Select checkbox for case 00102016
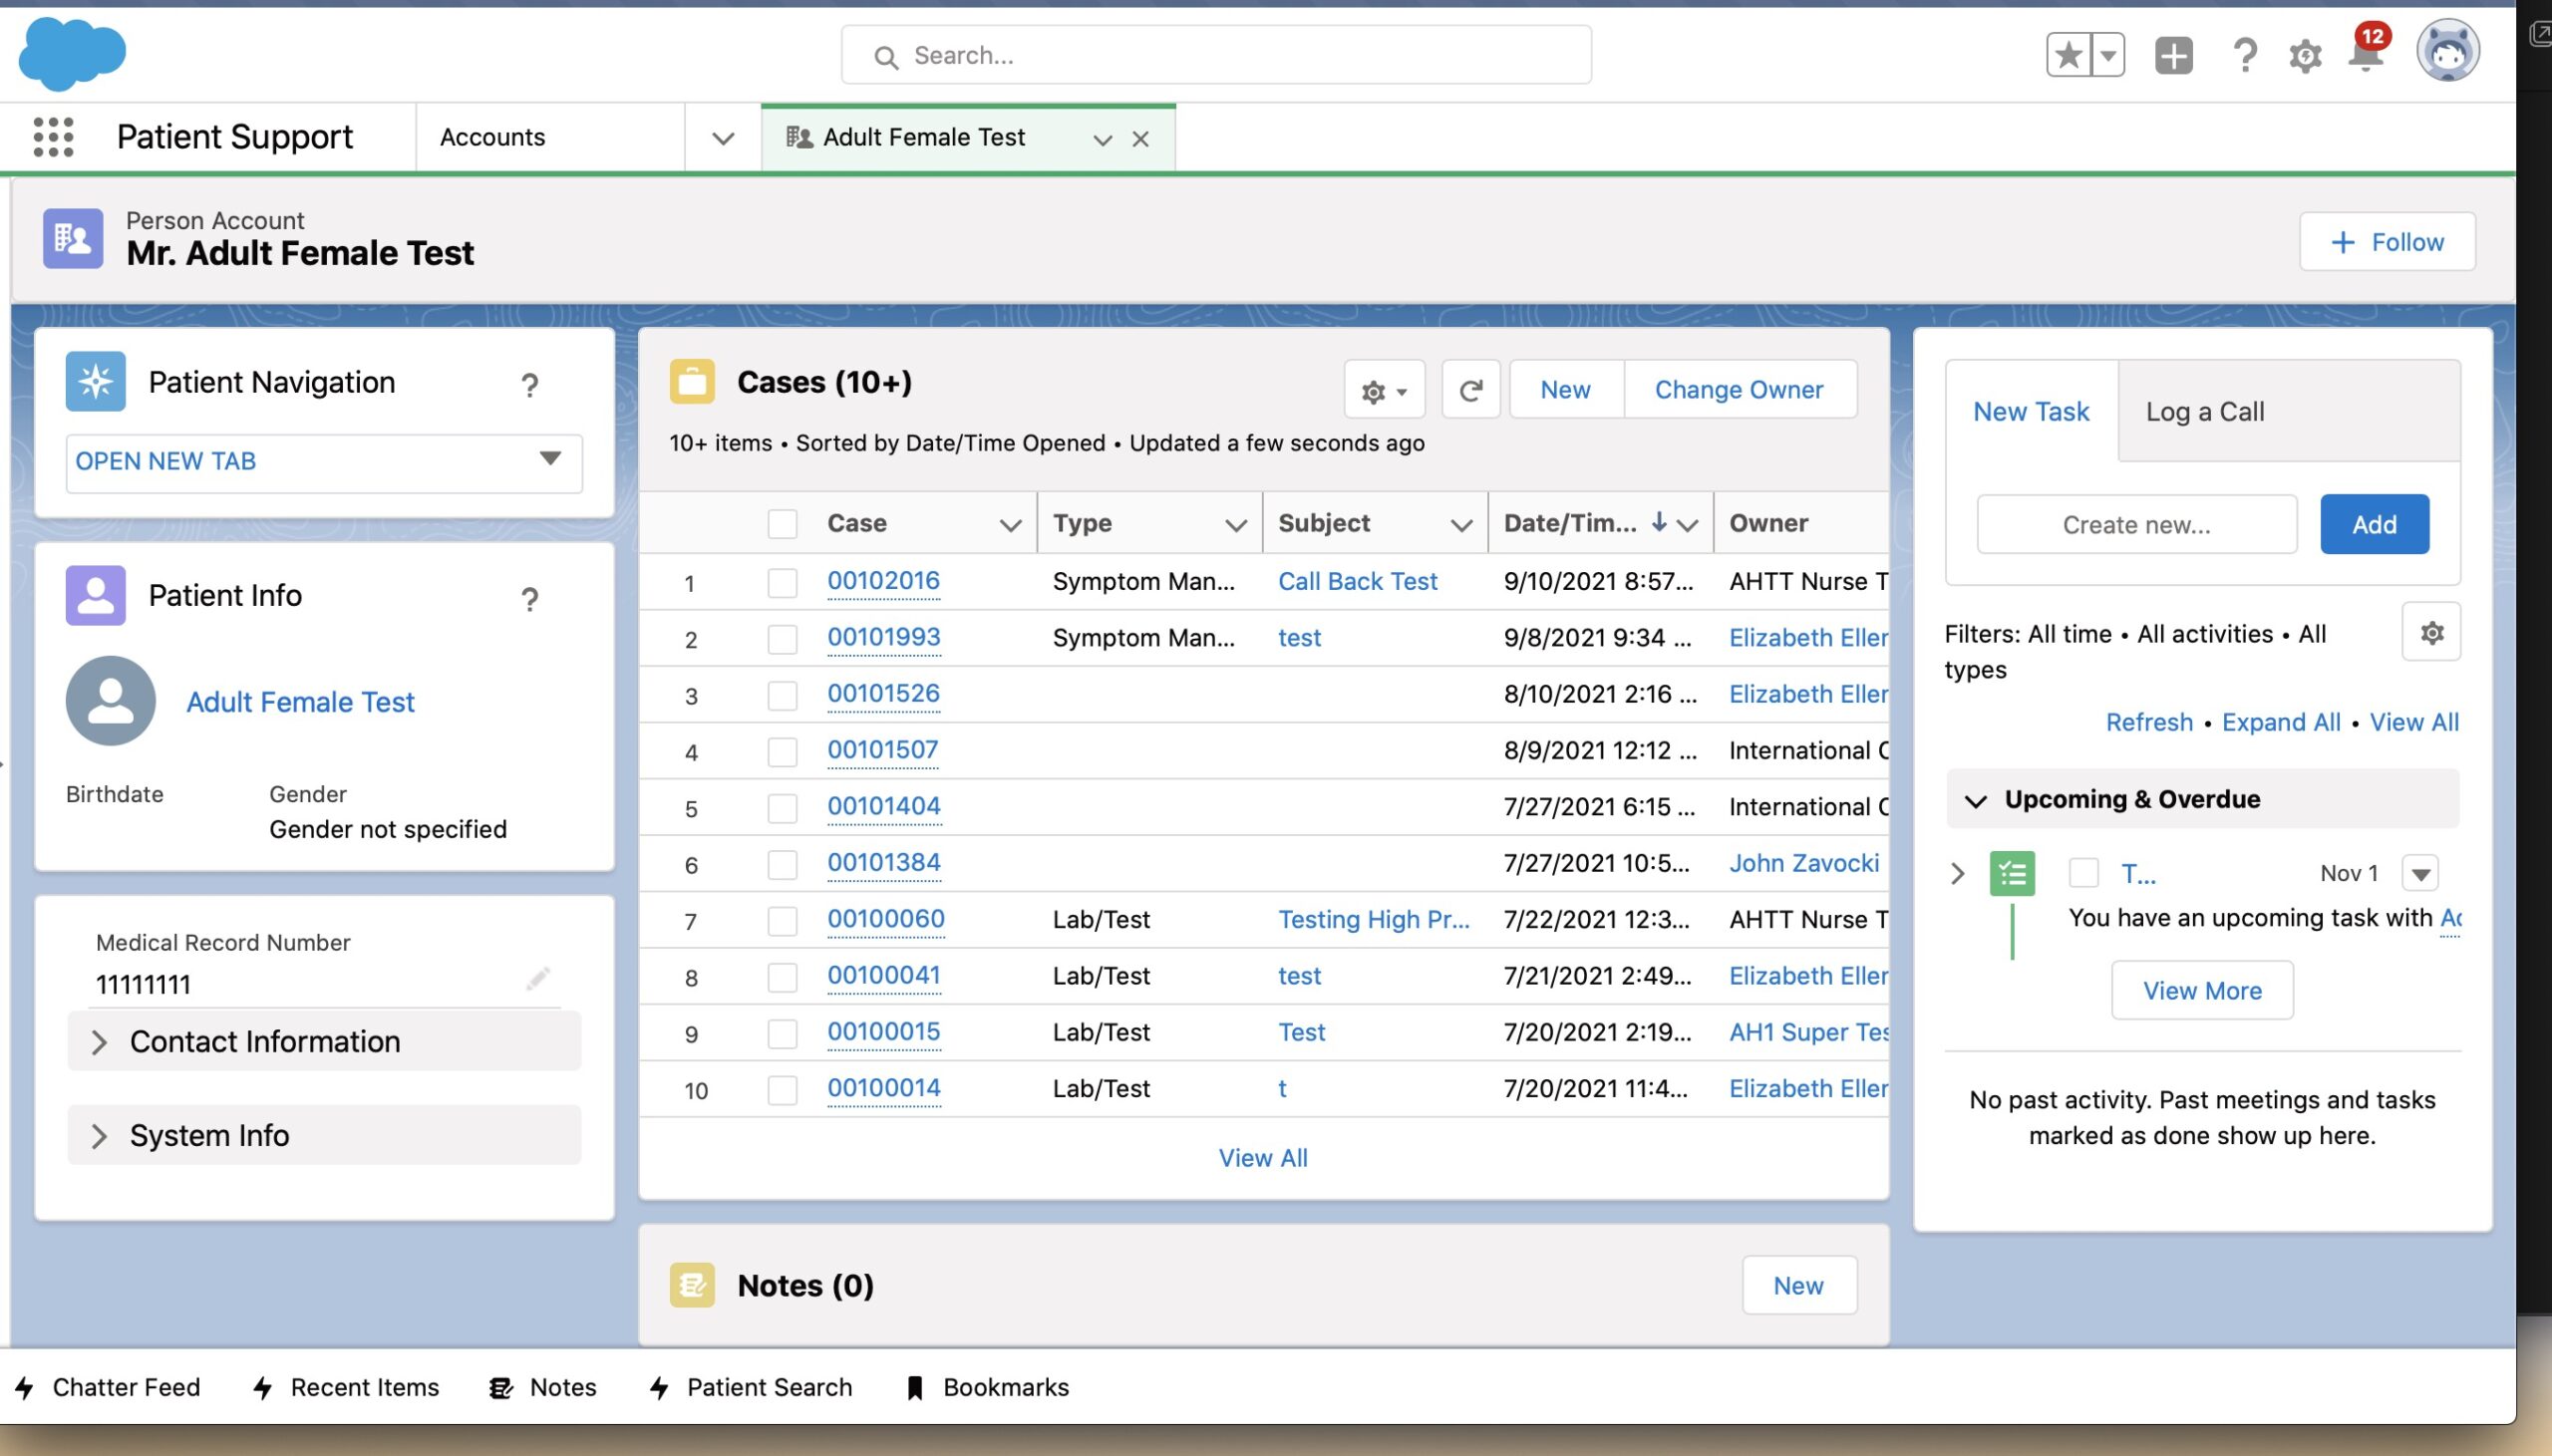Image resolution: width=2552 pixels, height=1456 pixels. (x=783, y=582)
